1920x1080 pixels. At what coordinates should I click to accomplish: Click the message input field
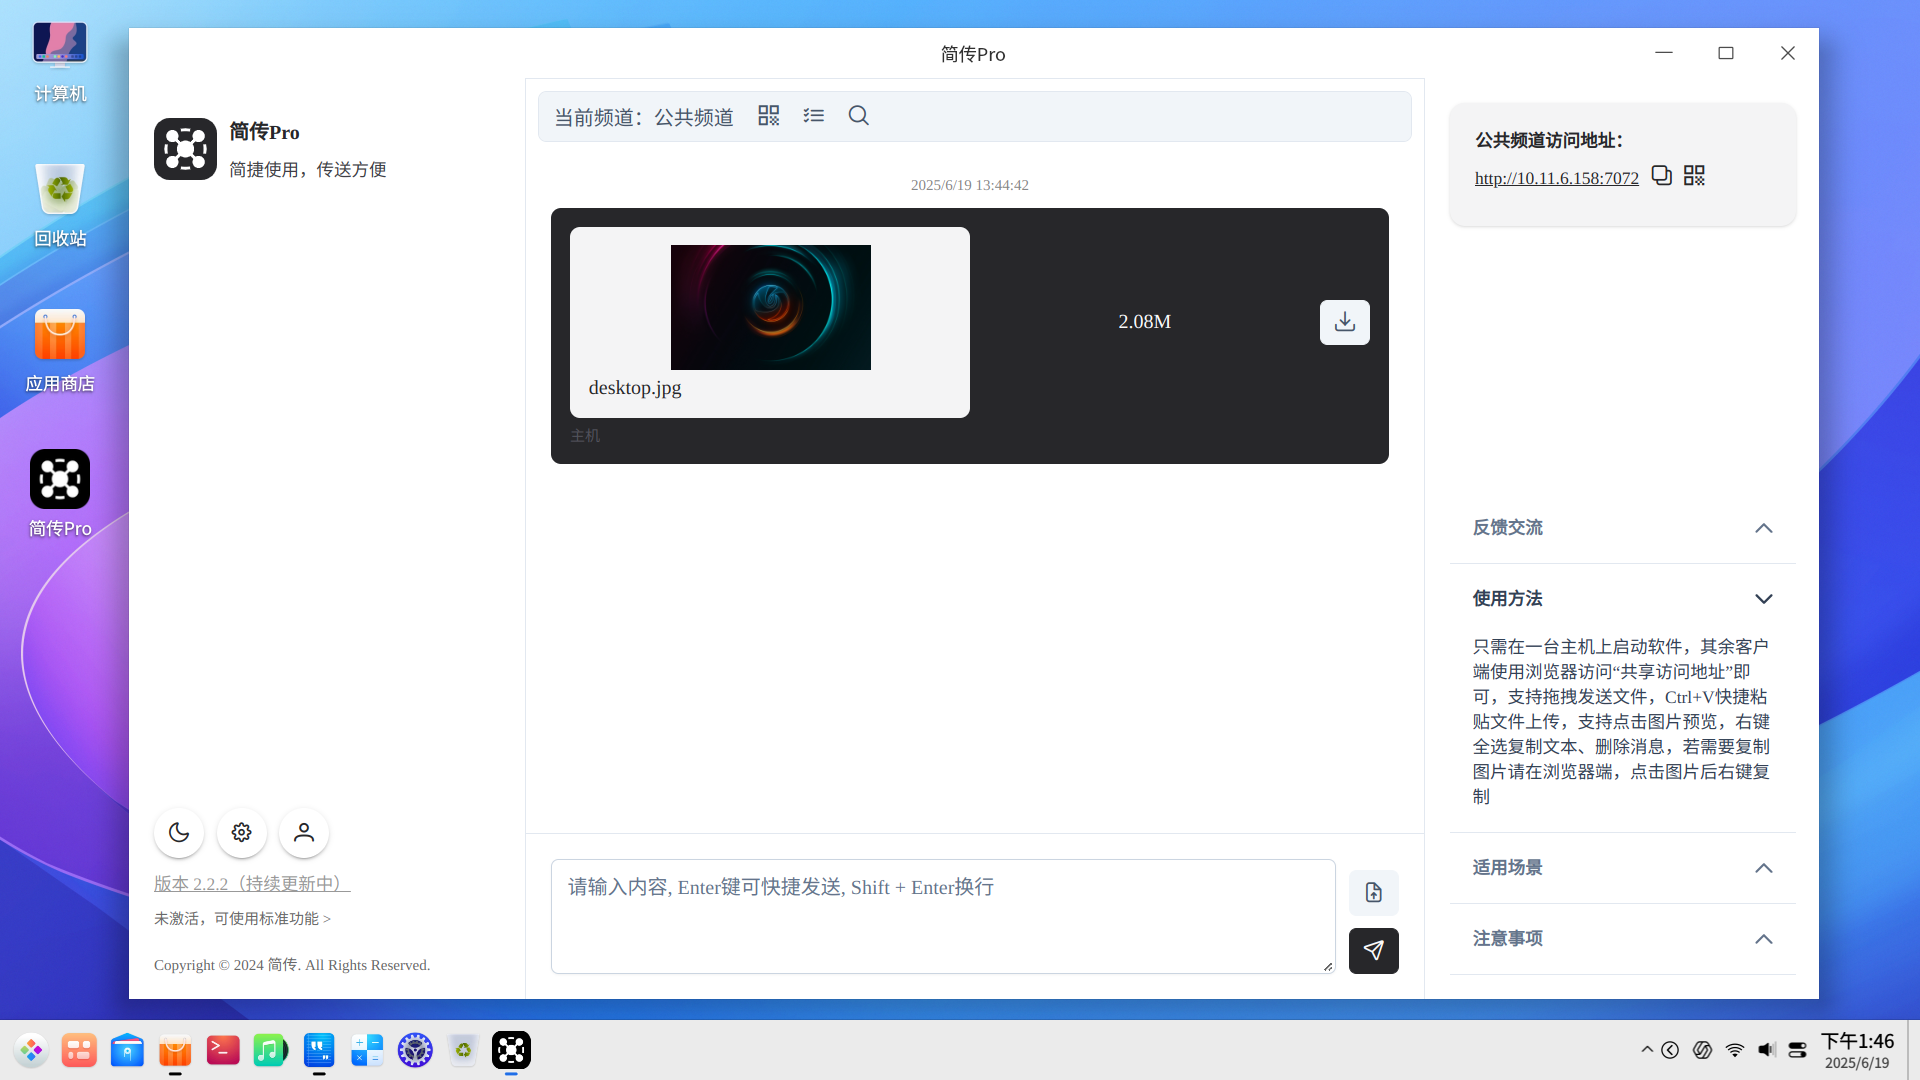(943, 916)
